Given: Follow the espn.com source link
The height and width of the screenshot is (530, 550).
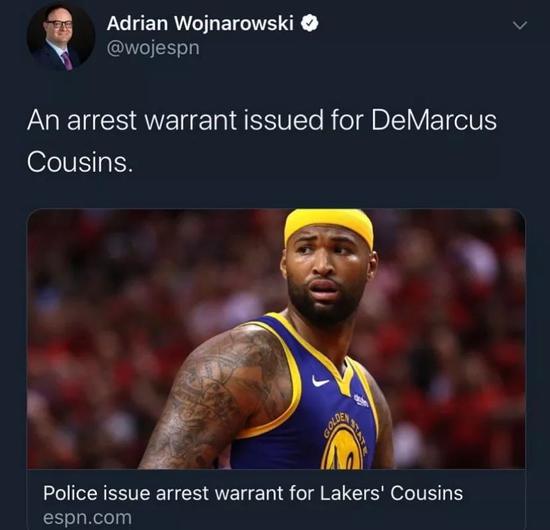Looking at the screenshot, I should tap(87, 518).
